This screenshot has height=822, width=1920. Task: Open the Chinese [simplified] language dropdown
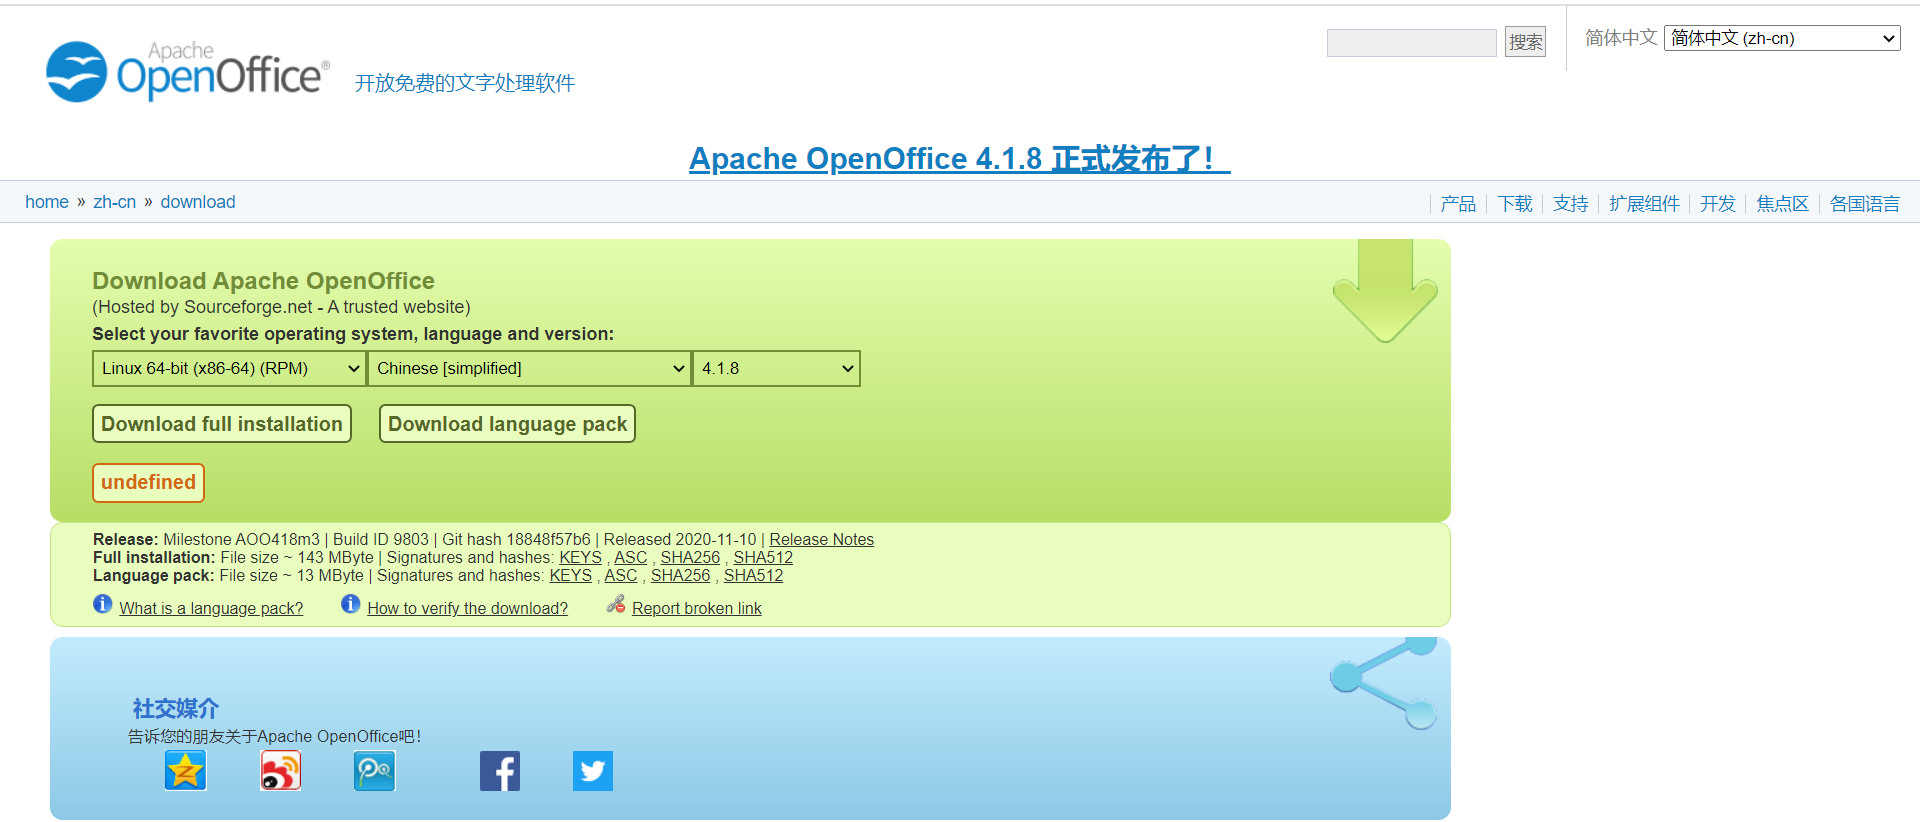(530, 368)
